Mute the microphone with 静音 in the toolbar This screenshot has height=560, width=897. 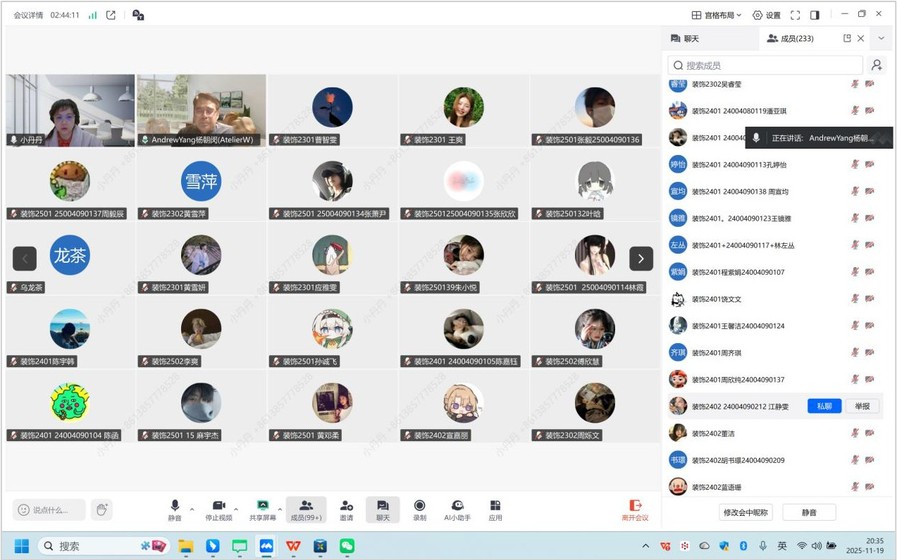[x=175, y=509]
